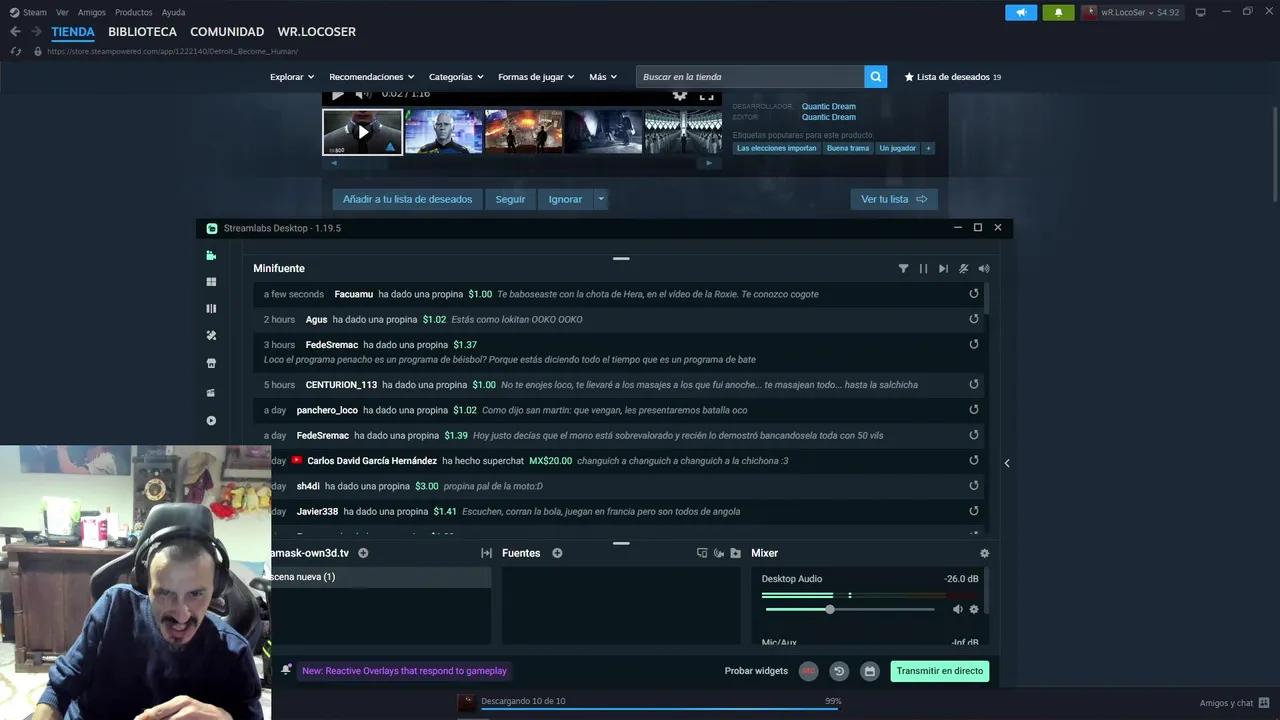Screen dimensions: 1280x720
Task: Open the Streamlabs app store icon
Action: (211, 364)
